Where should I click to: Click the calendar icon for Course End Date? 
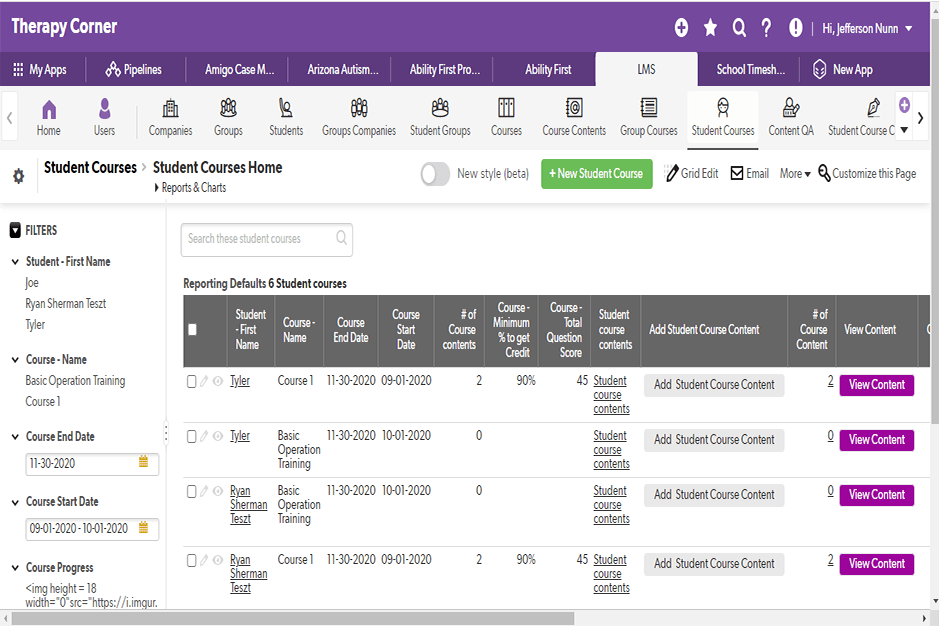143,461
